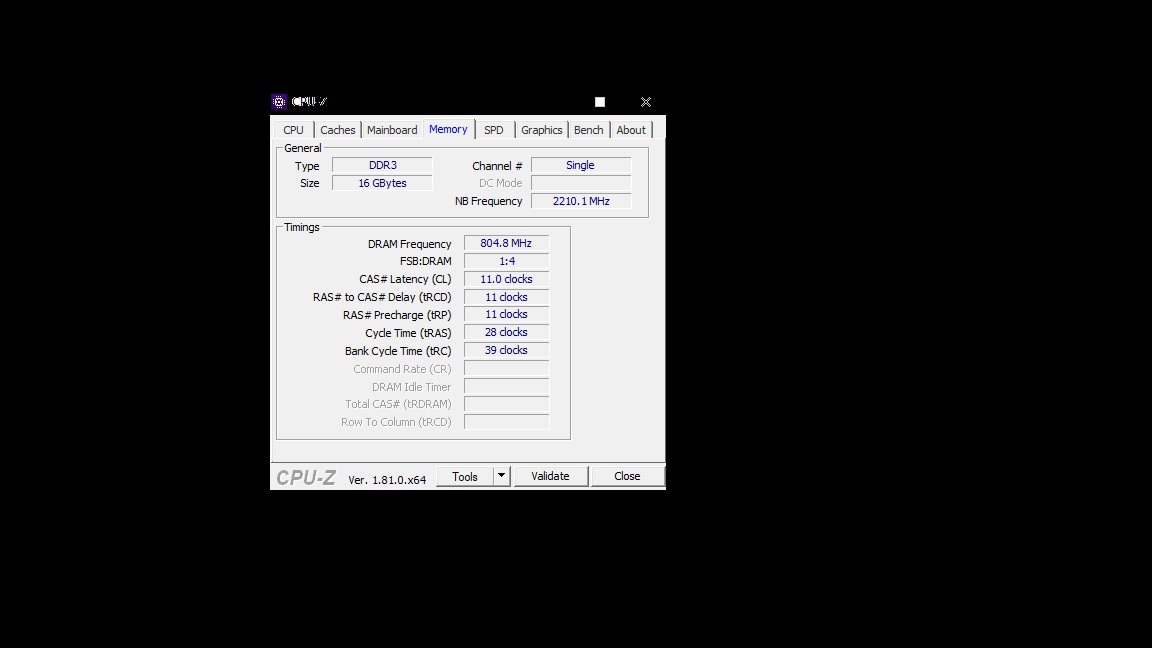Click the 'Channel #' label
Image resolution: width=1152 pixels, height=648 pixels.
pyautogui.click(x=497, y=166)
